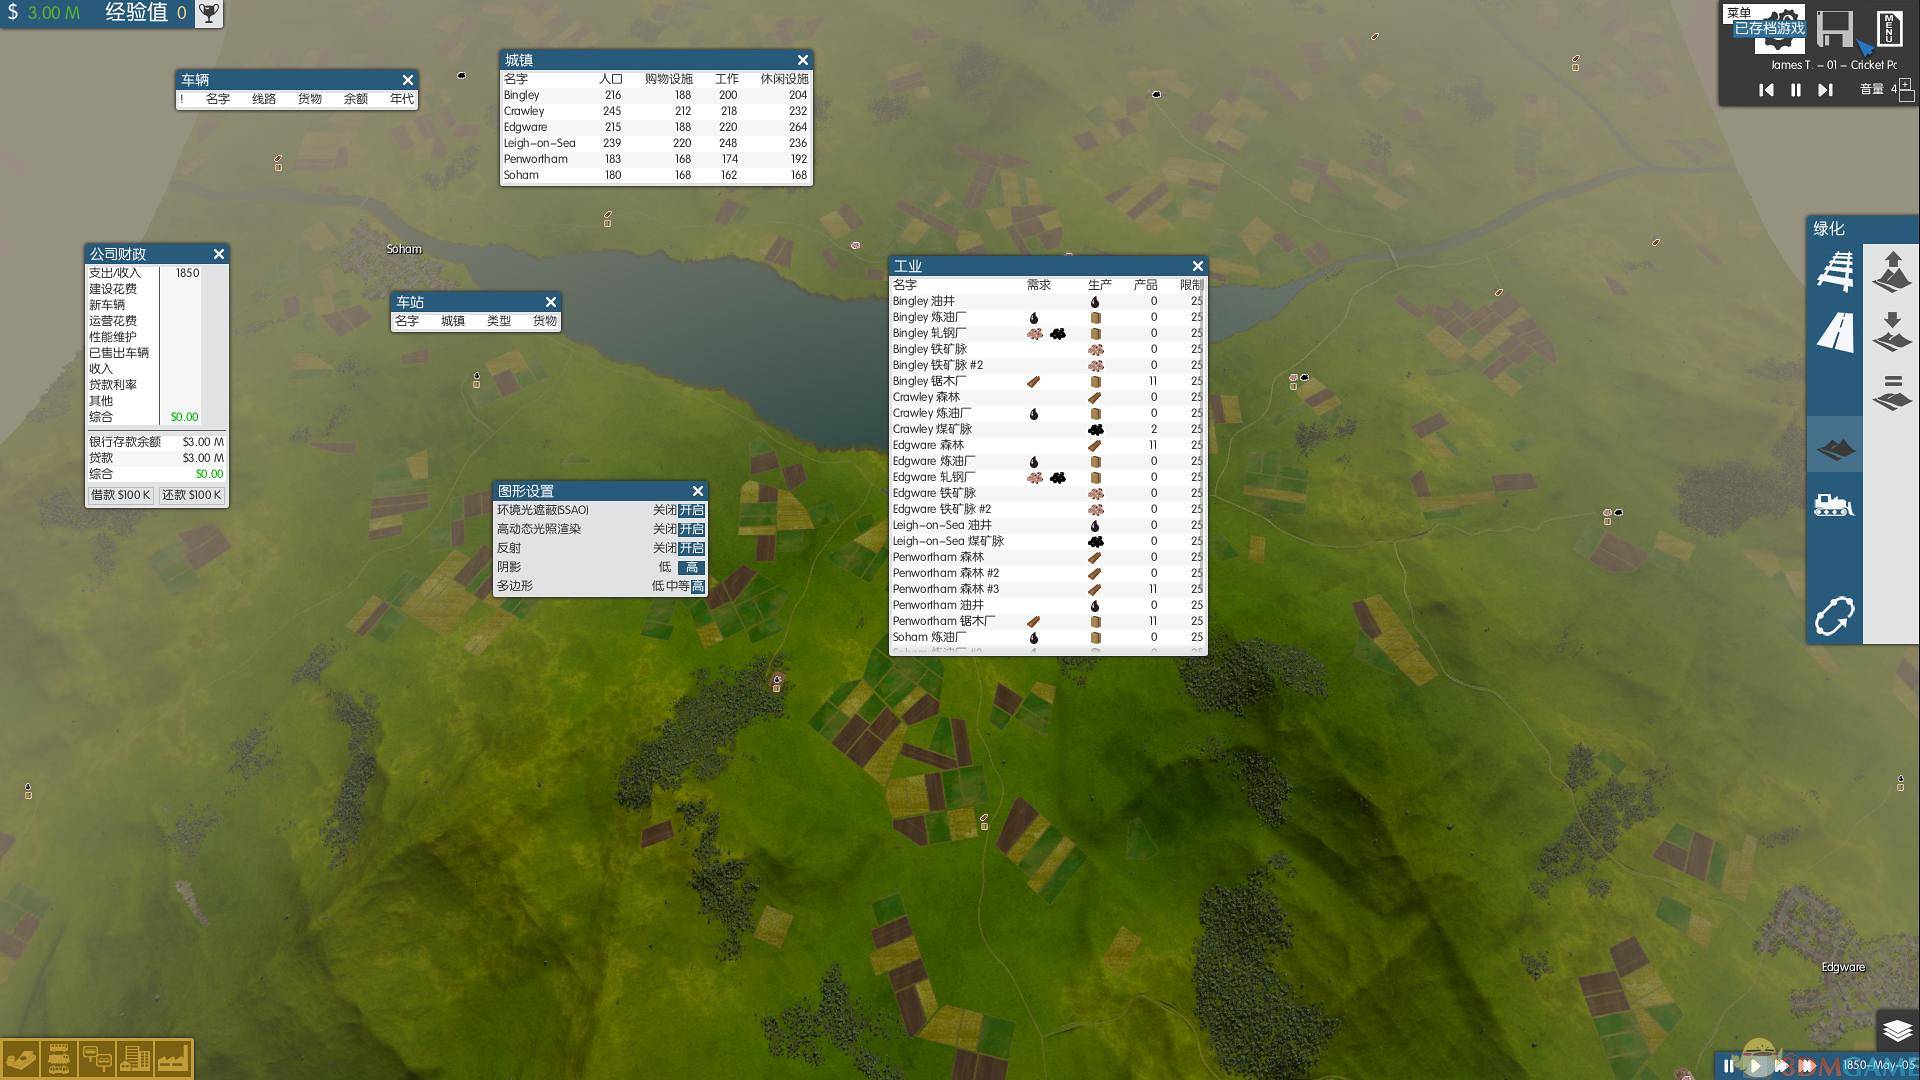Select the road construction tool
The image size is (1920, 1080).
1834,332
